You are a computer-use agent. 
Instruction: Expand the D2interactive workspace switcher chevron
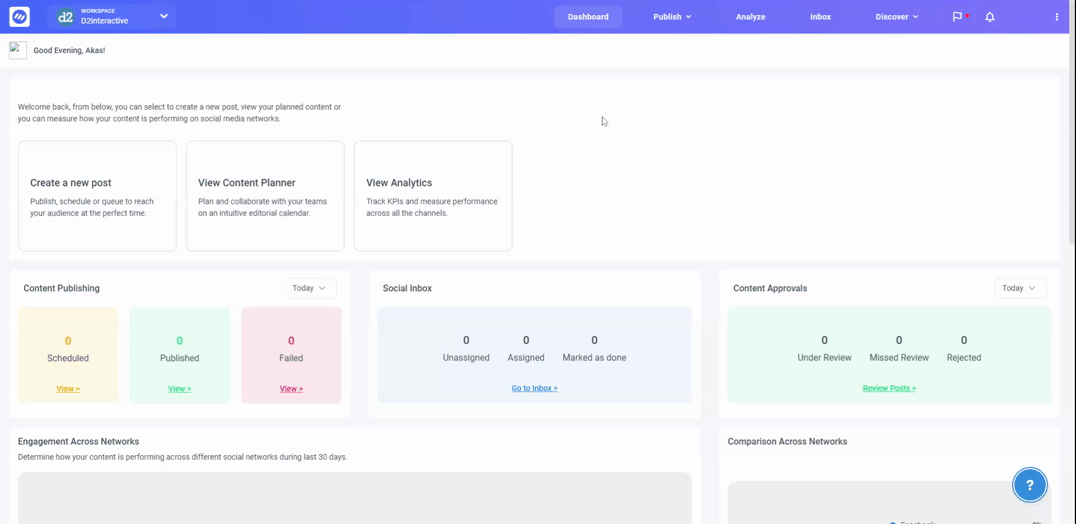(164, 16)
